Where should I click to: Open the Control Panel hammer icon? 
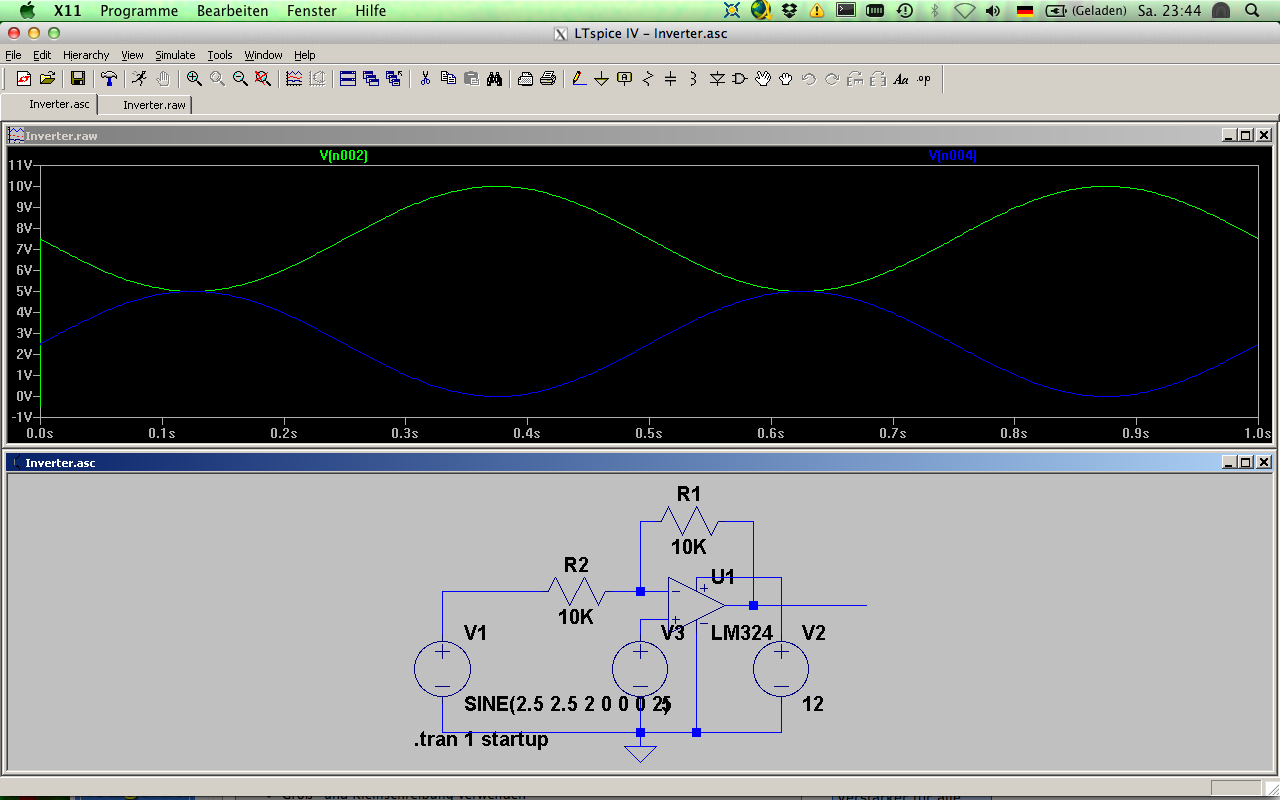(109, 79)
